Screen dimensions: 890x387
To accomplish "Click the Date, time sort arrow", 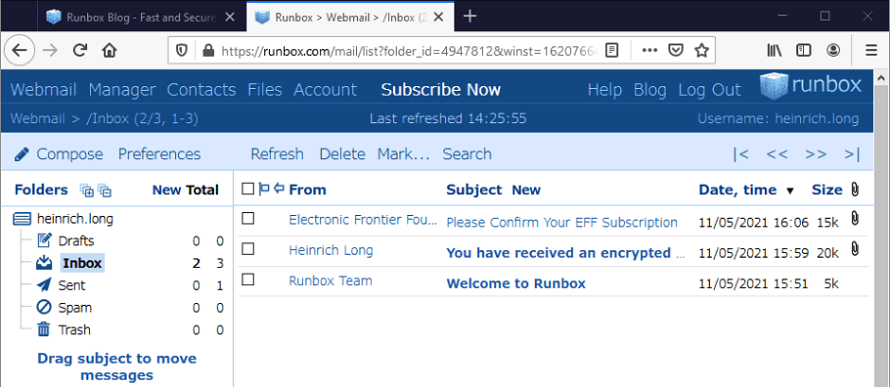I will click(x=790, y=191).
